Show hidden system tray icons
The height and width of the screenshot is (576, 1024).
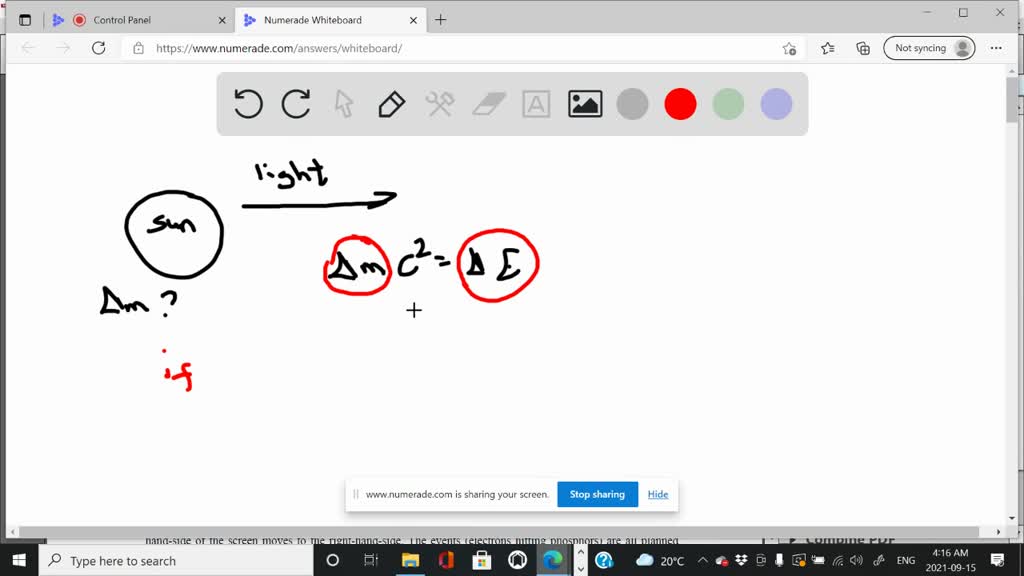click(703, 560)
